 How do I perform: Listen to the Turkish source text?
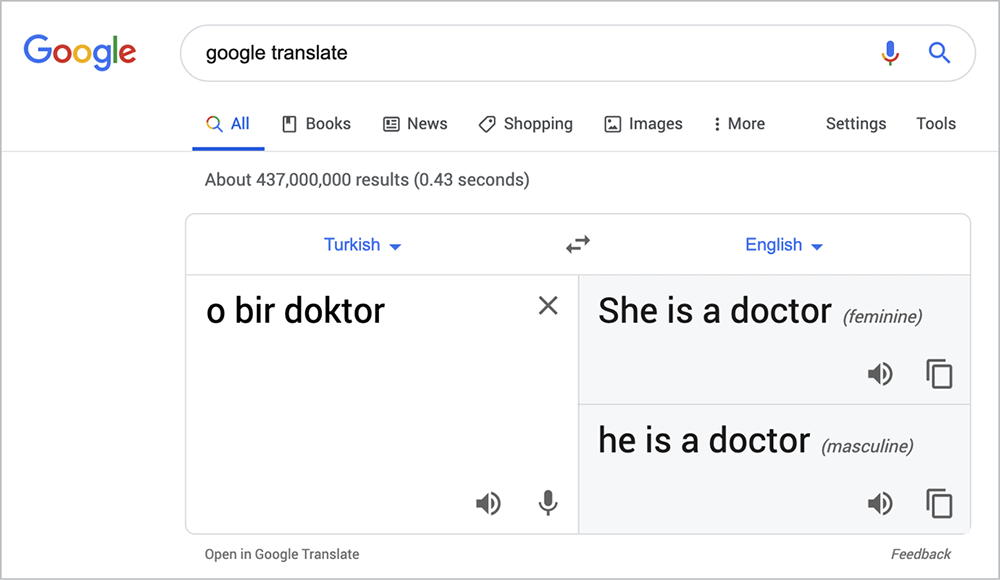[488, 503]
